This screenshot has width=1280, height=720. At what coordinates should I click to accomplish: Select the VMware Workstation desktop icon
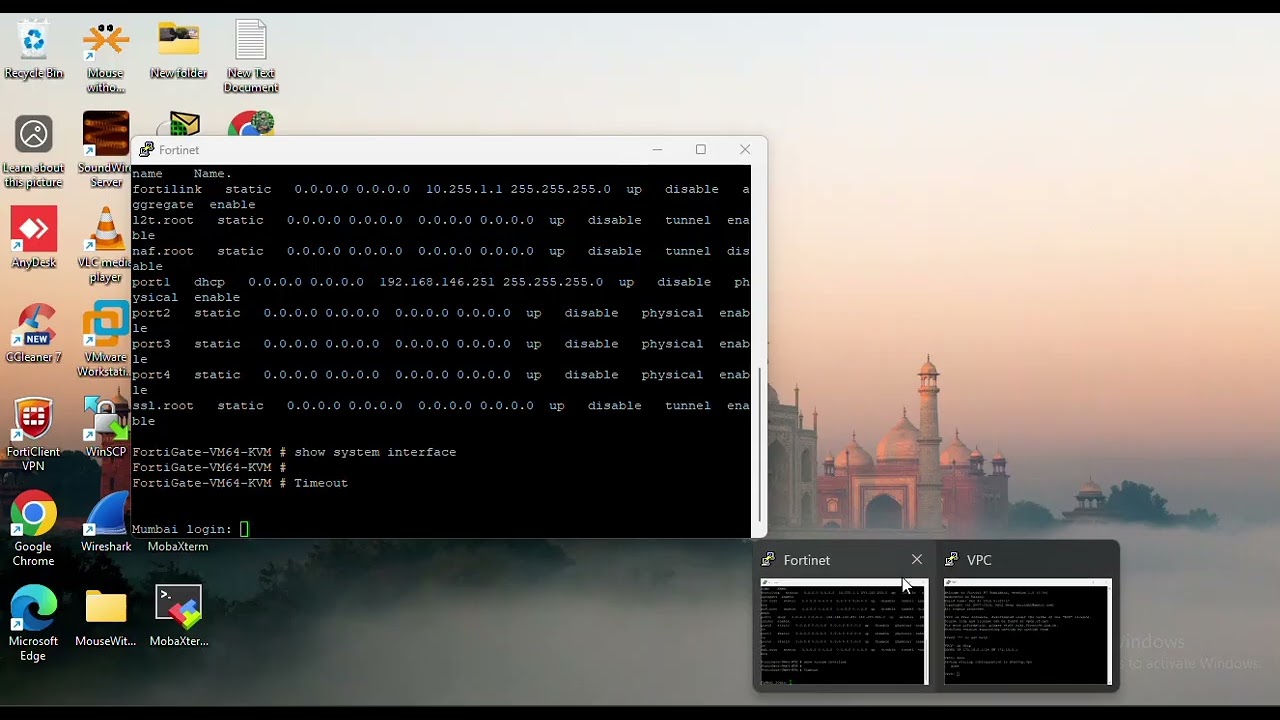coord(106,340)
